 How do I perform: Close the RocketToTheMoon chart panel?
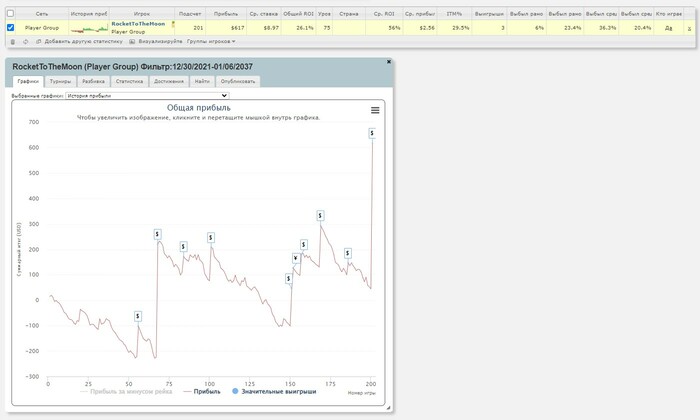click(388, 62)
